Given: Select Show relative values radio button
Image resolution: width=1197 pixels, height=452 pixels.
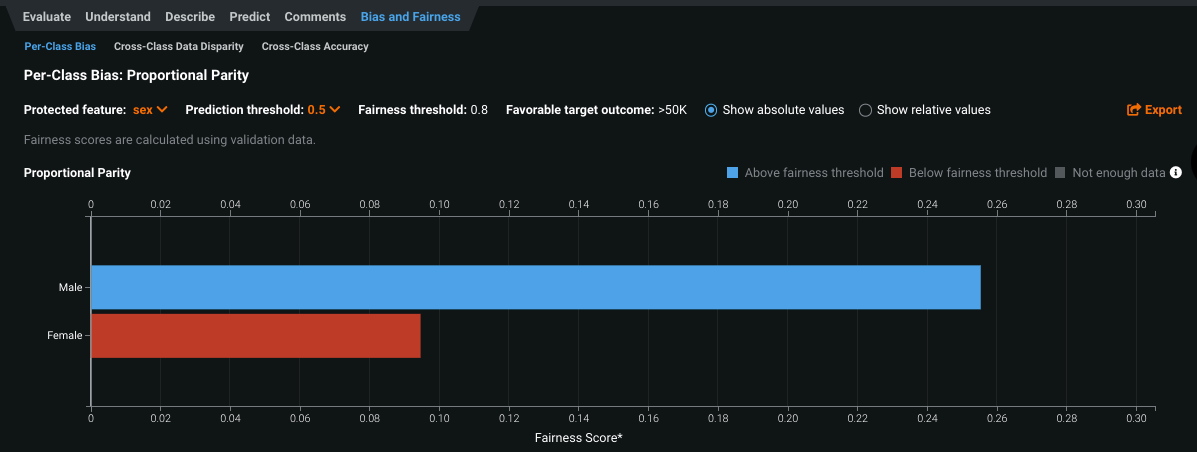Looking at the screenshot, I should click(866, 110).
